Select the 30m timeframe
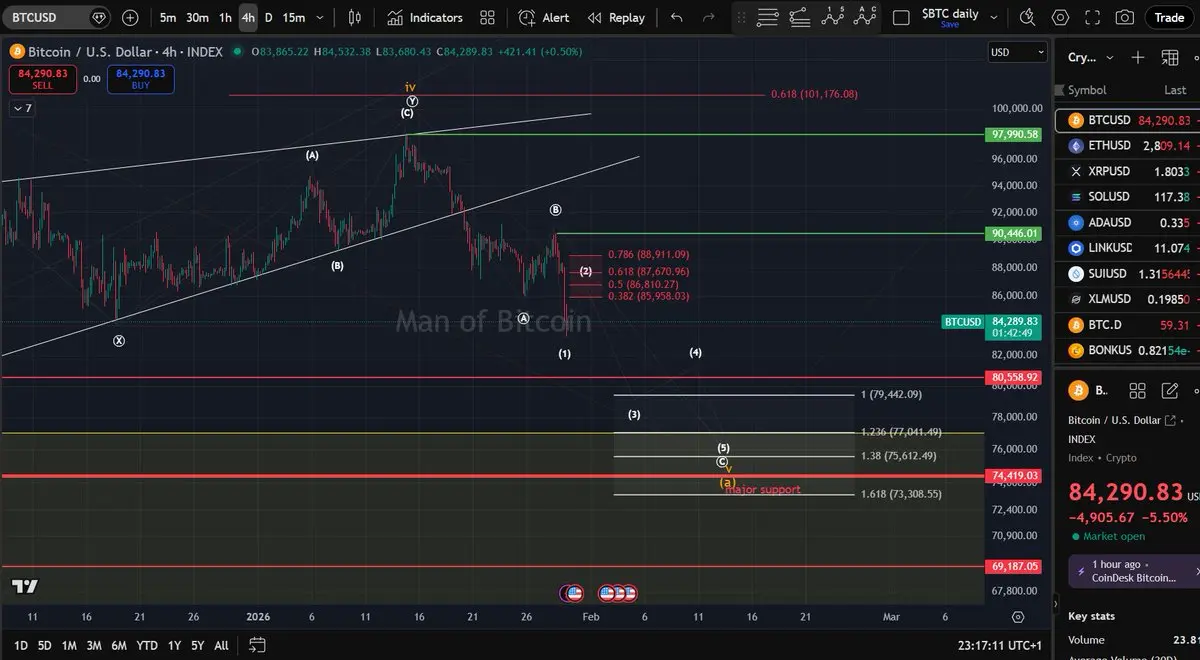Viewport: 1200px width, 660px height. pyautogui.click(x=197, y=17)
